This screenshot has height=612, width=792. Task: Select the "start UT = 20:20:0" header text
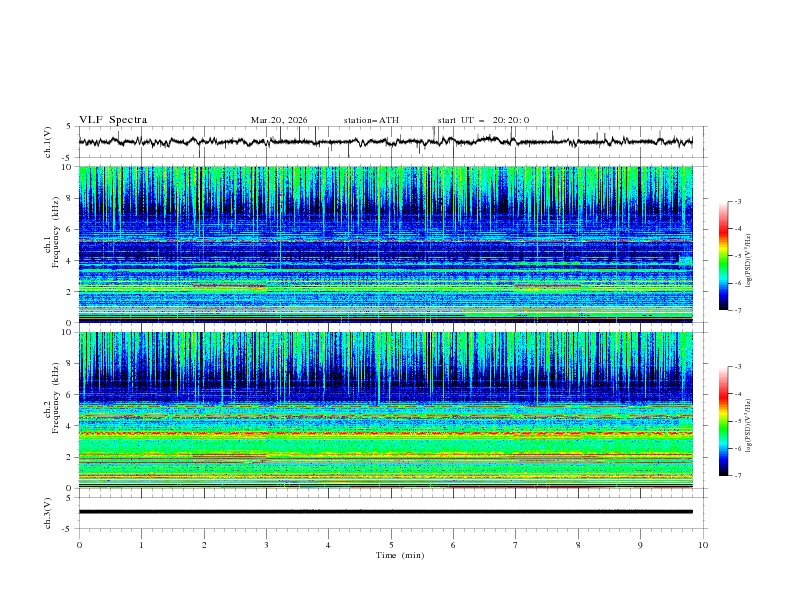[483, 120]
